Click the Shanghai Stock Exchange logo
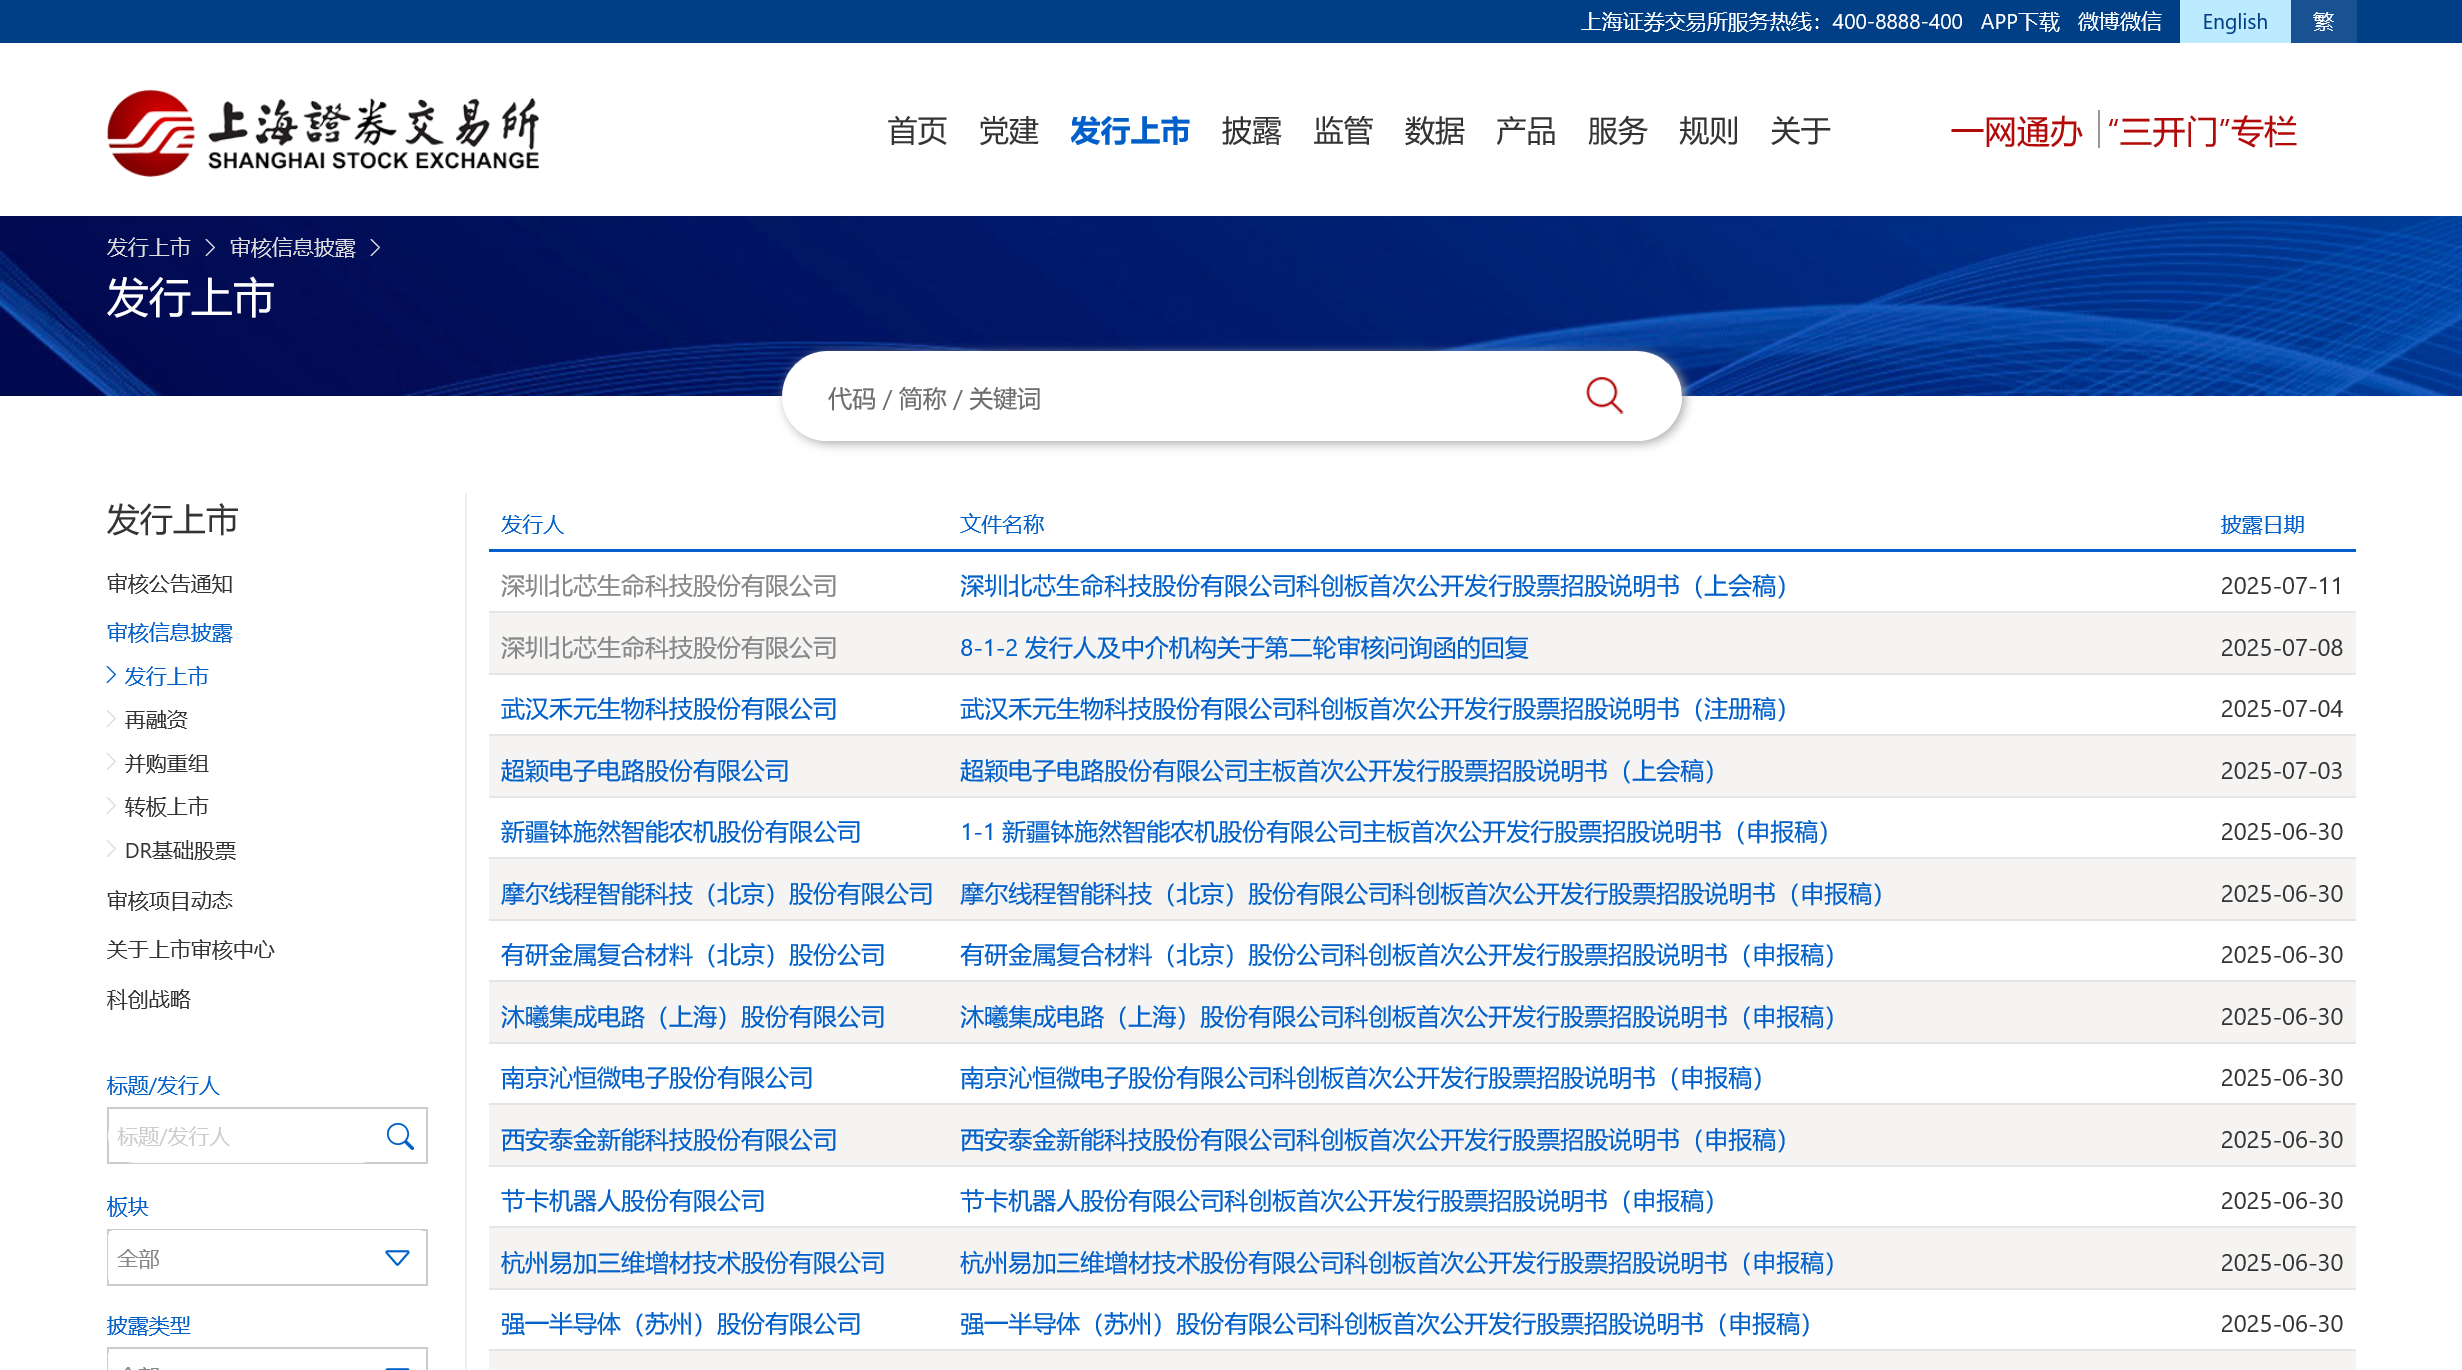The width and height of the screenshot is (2462, 1370). point(323,133)
